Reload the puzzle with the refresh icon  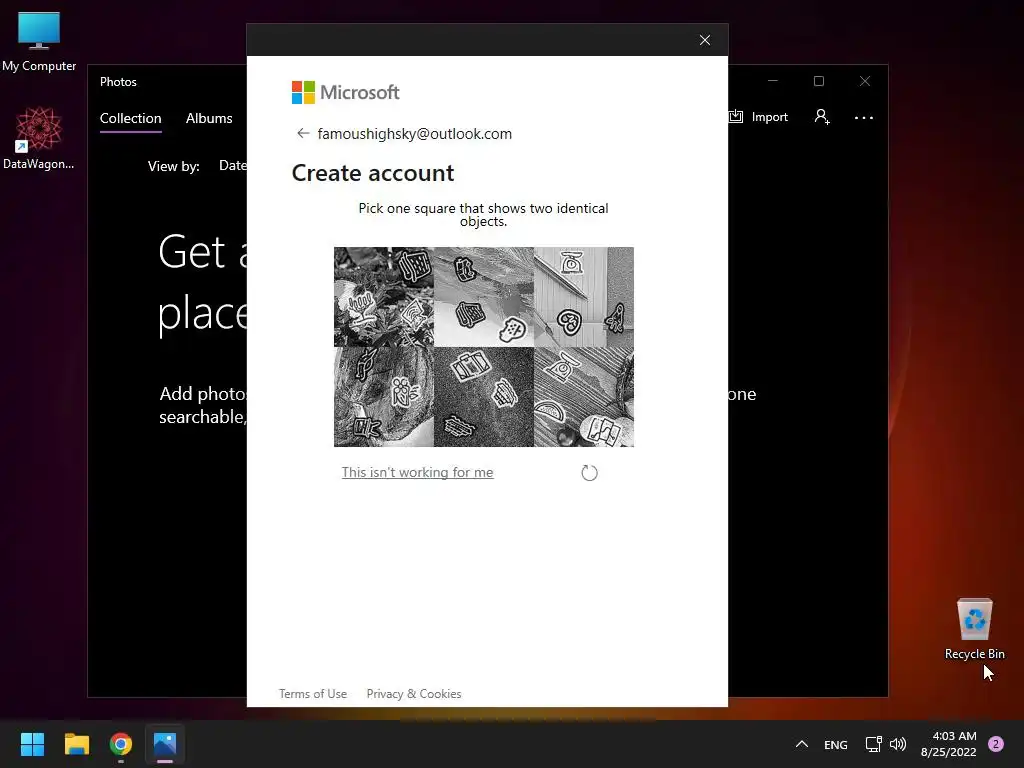589,473
